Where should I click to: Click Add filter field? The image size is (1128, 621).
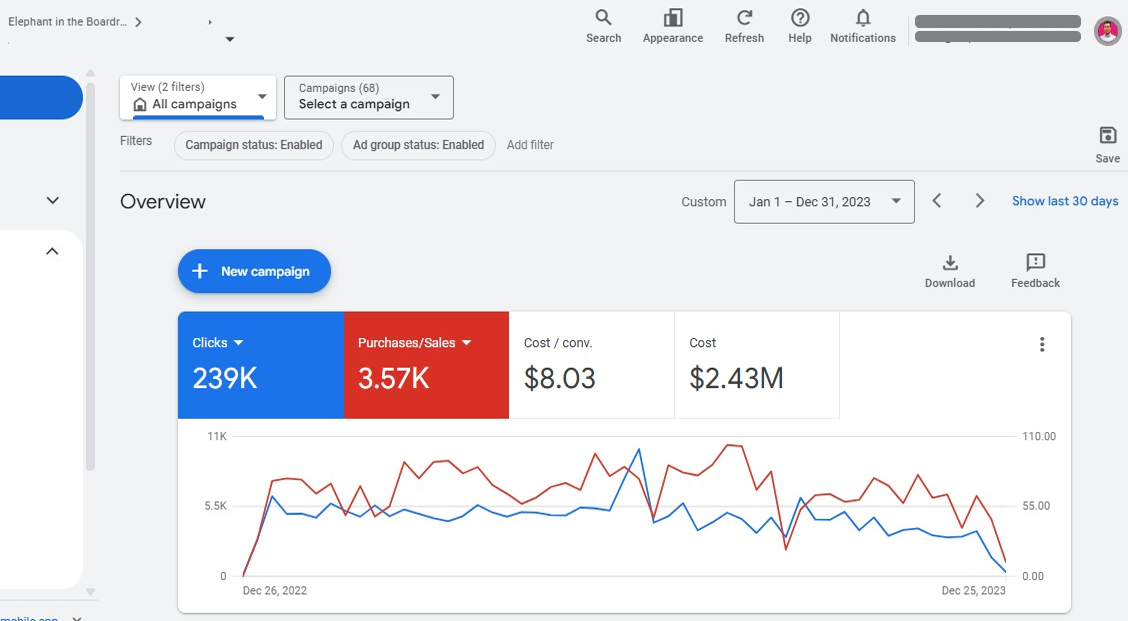point(530,145)
